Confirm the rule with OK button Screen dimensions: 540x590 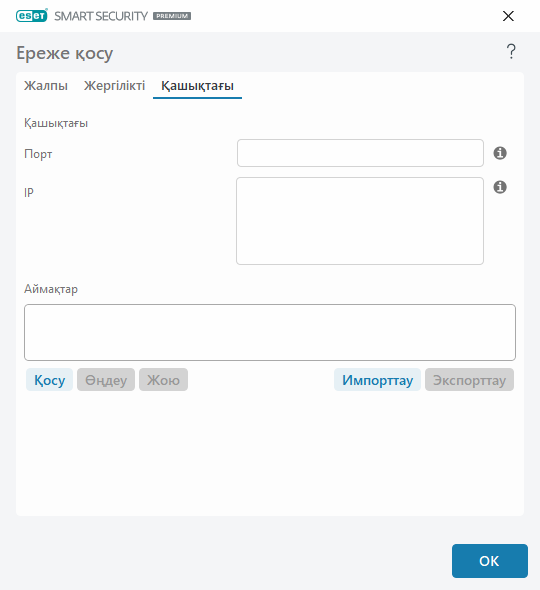point(490,561)
